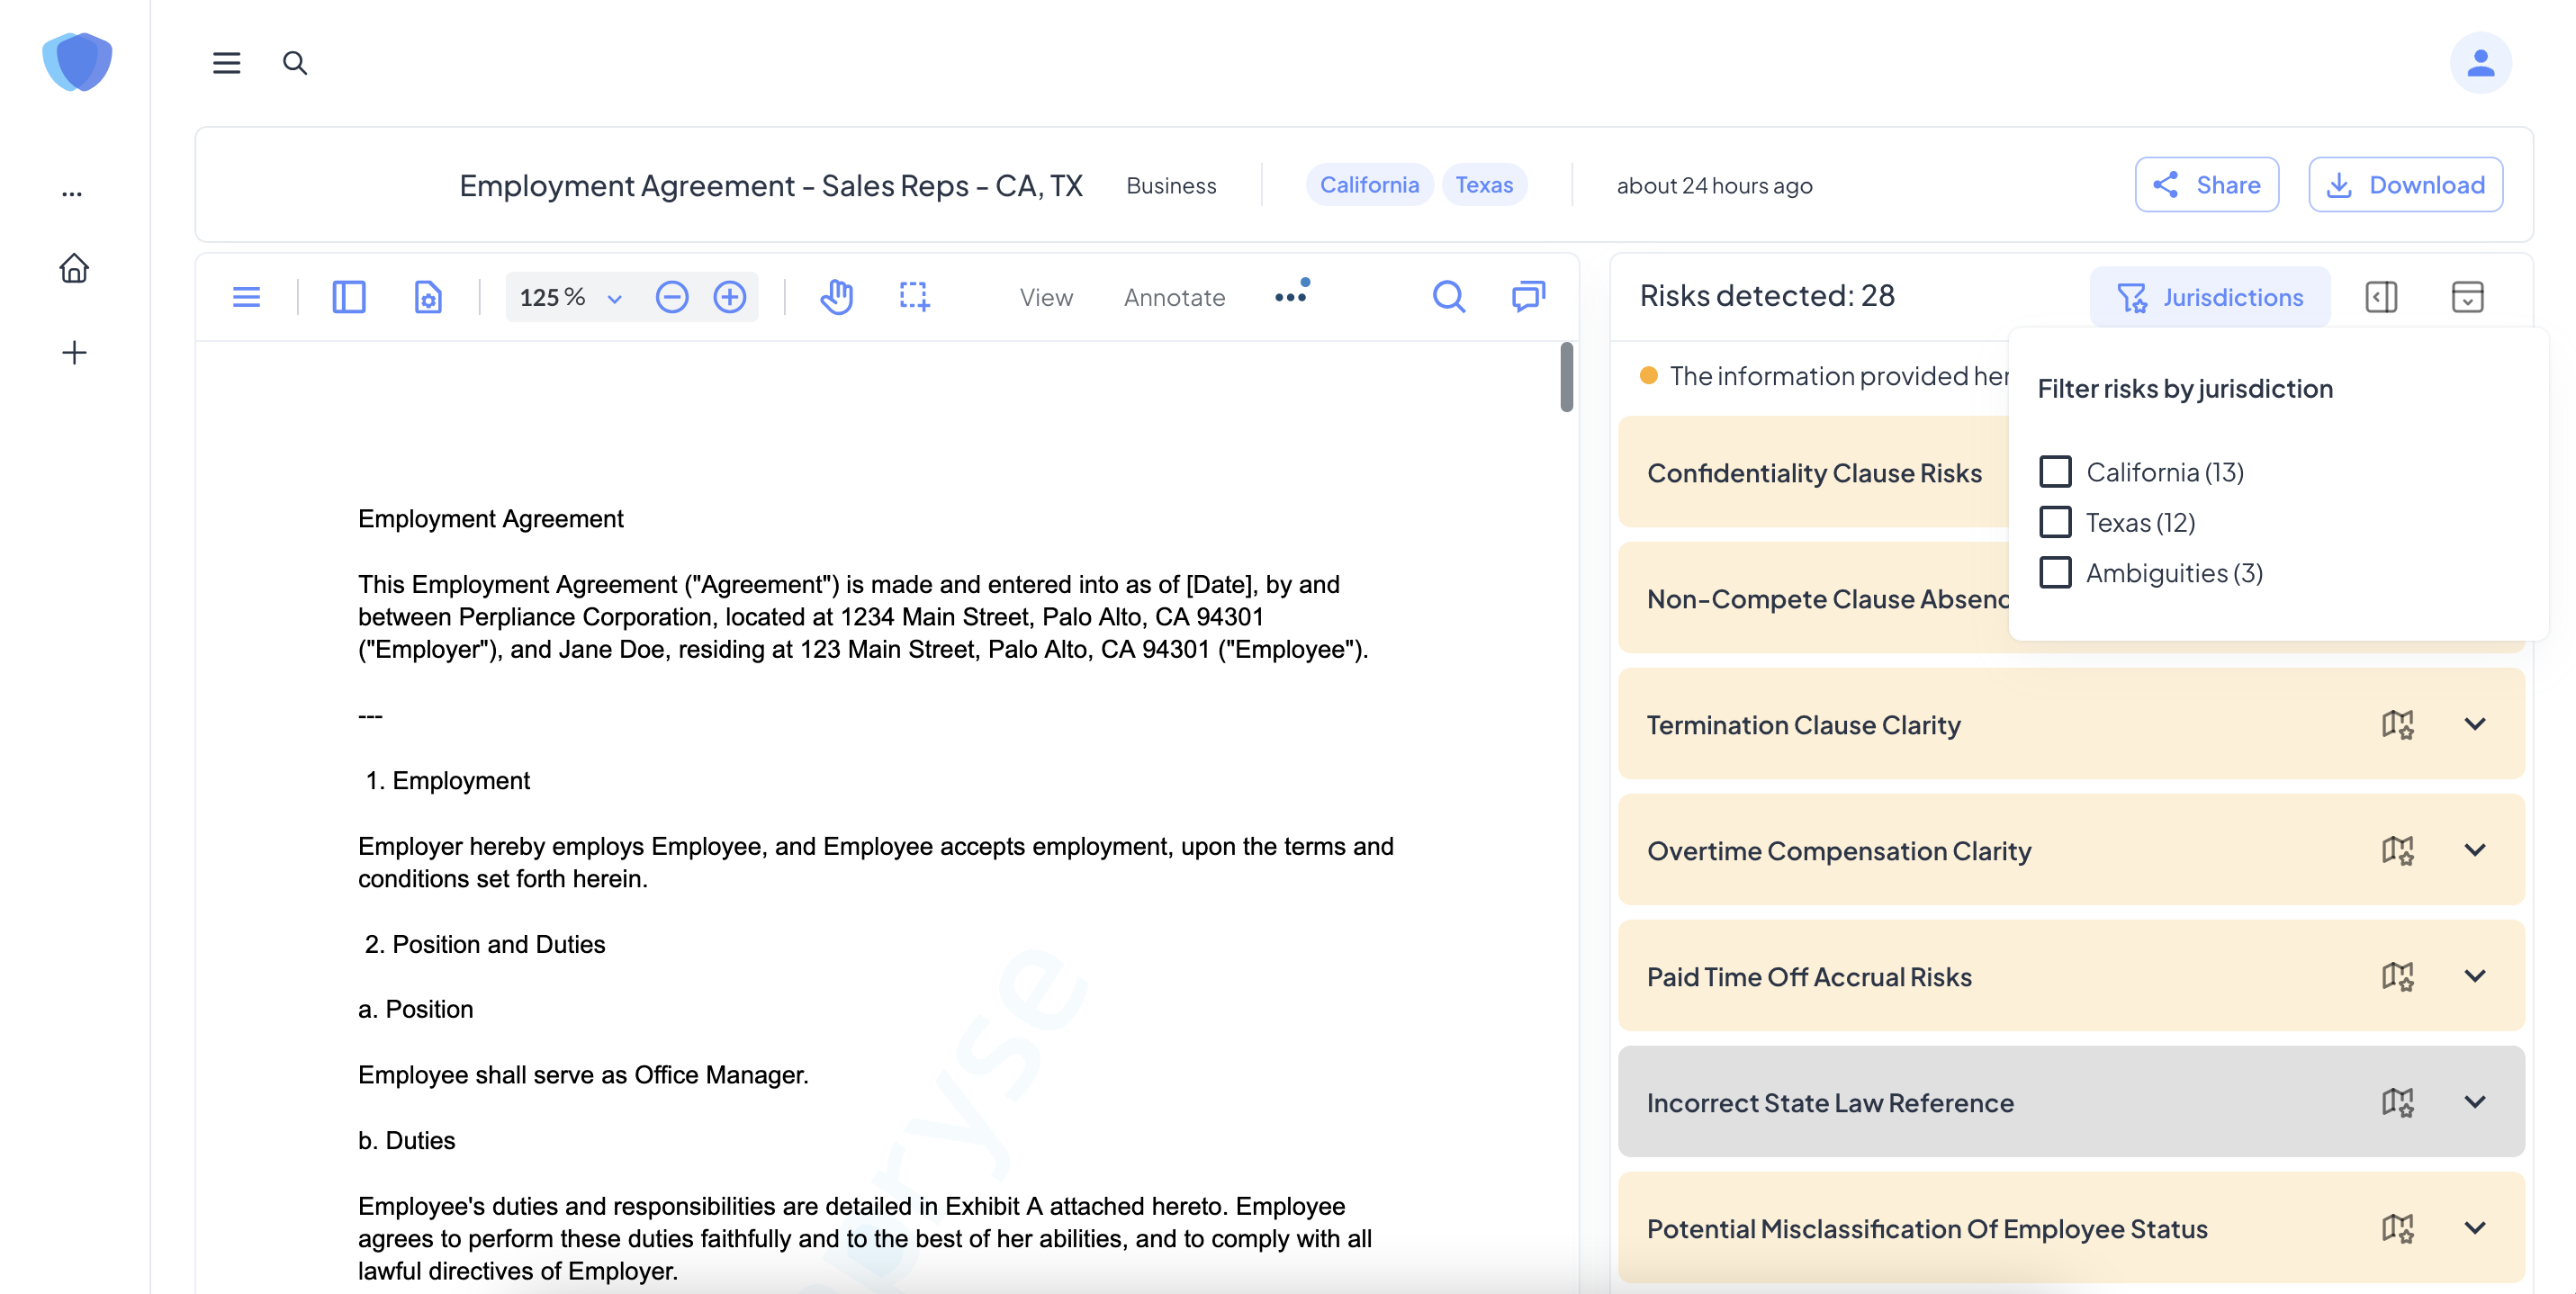Viewport: 2576px width, 1294px height.
Task: Go to the home sidebar icon
Action: [x=74, y=268]
